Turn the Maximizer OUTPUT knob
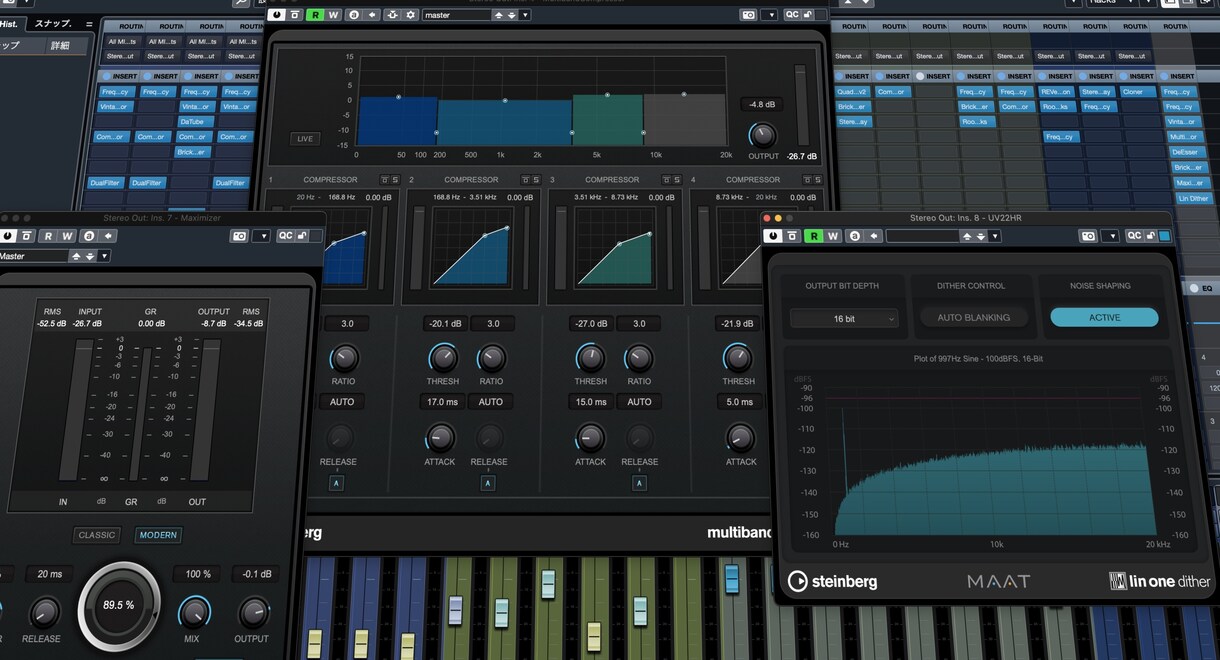 tap(253, 612)
